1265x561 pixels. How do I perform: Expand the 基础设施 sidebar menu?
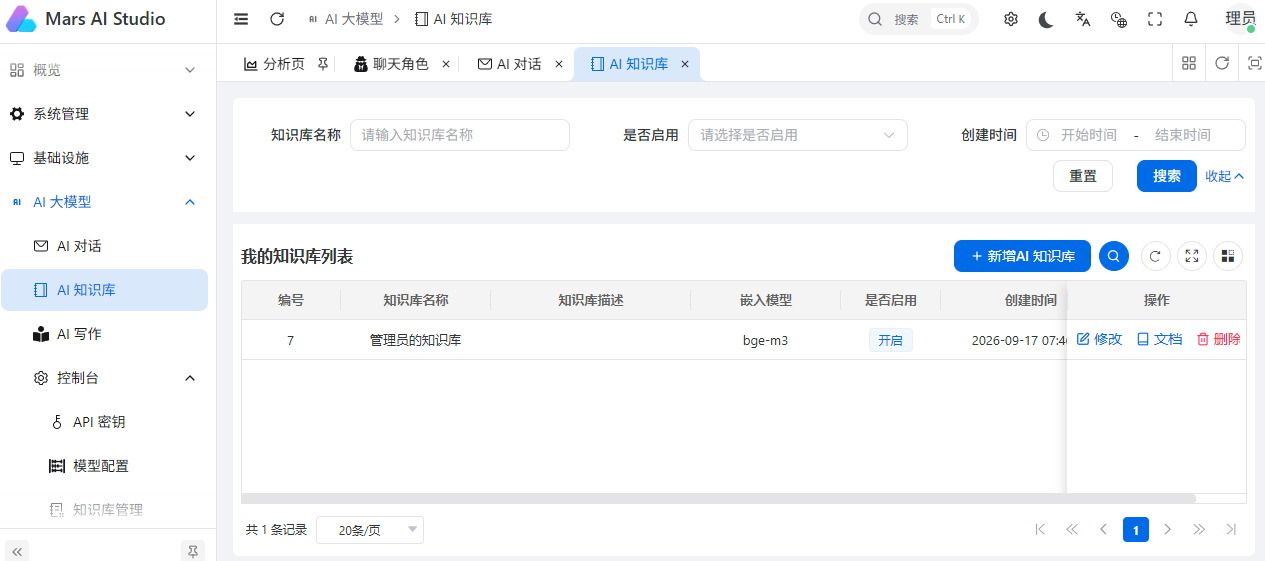pyautogui.click(x=104, y=158)
